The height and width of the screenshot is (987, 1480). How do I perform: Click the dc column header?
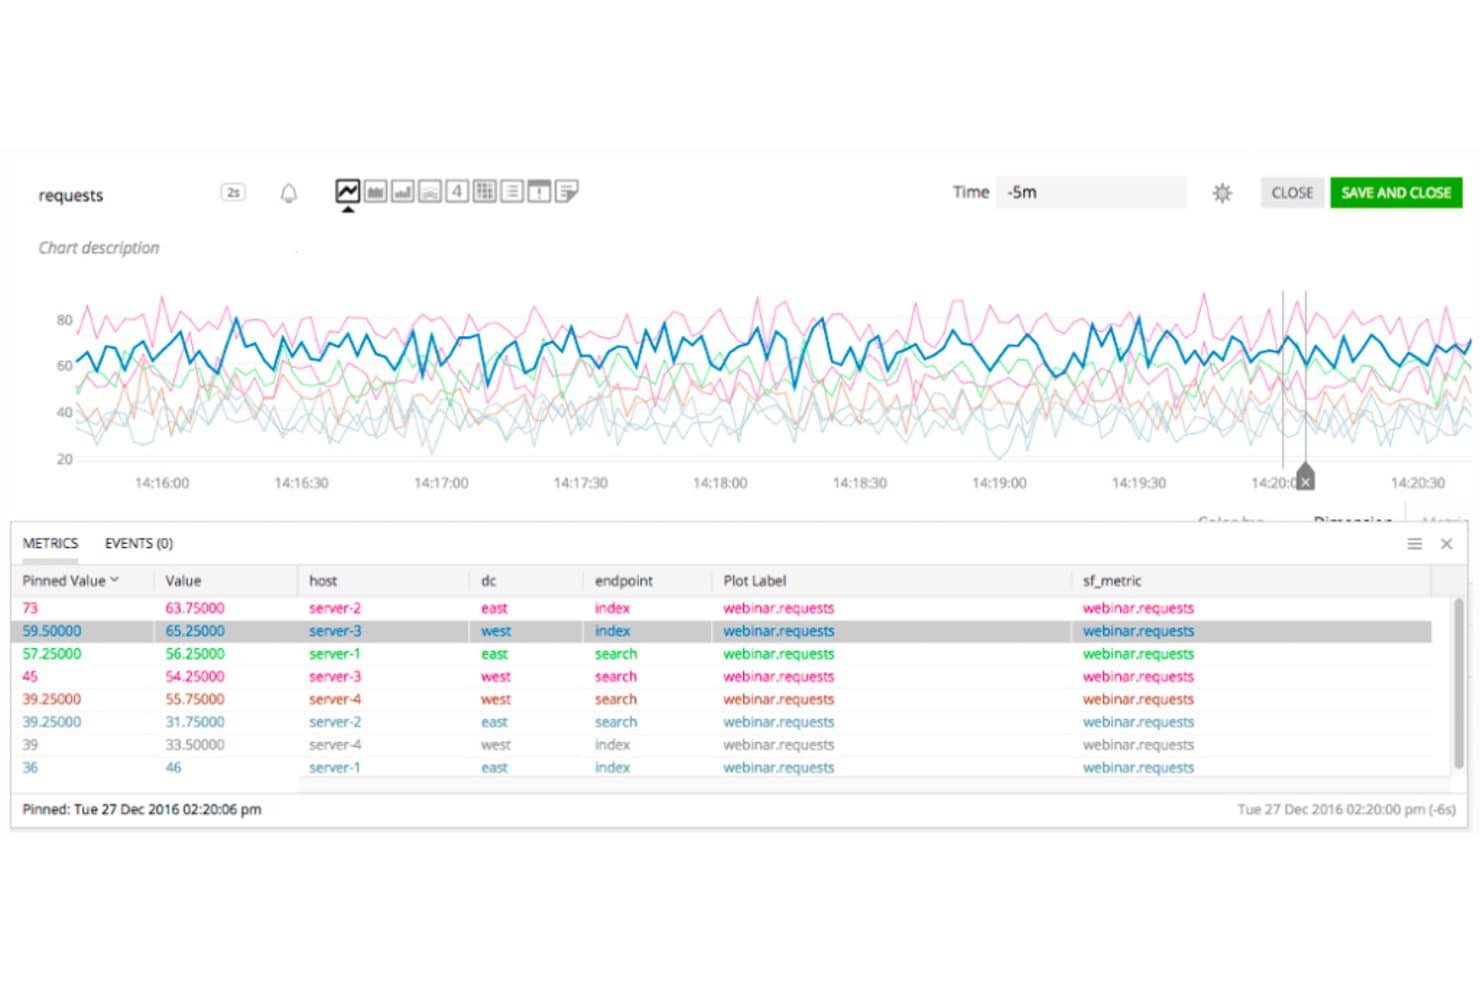(488, 580)
